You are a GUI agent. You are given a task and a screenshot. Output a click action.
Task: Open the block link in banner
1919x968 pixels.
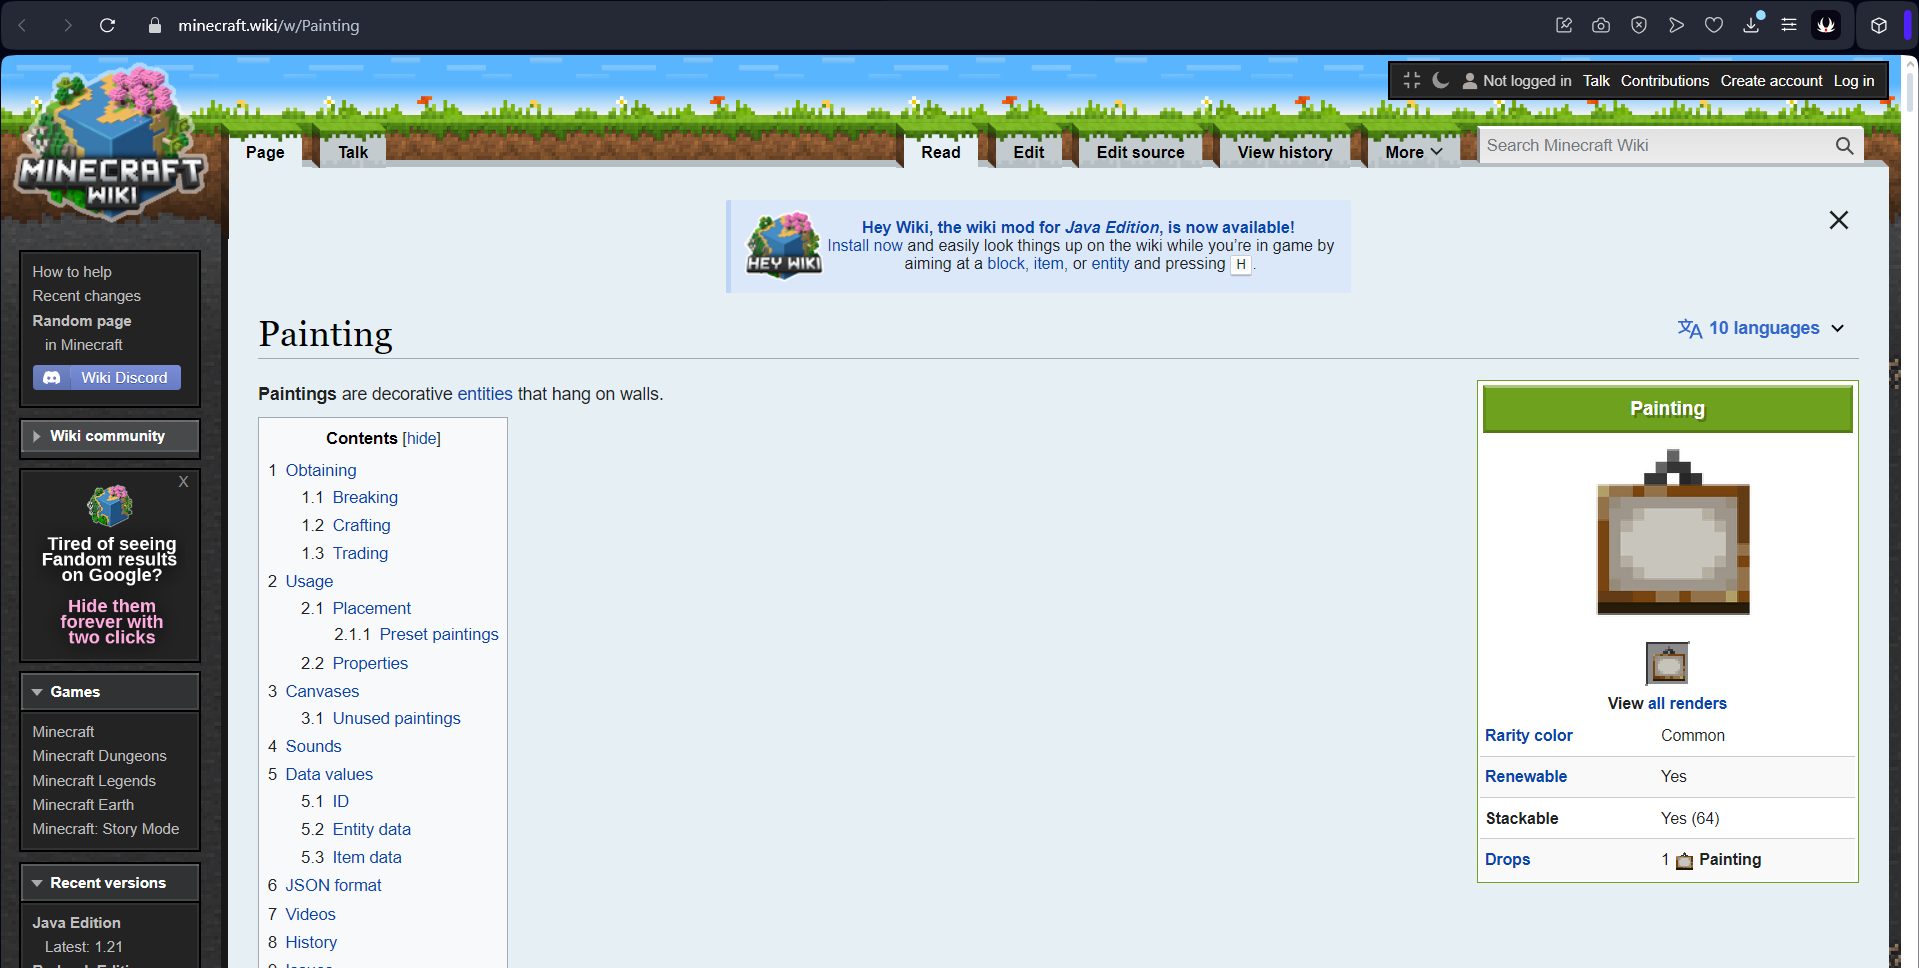[x=1006, y=264]
